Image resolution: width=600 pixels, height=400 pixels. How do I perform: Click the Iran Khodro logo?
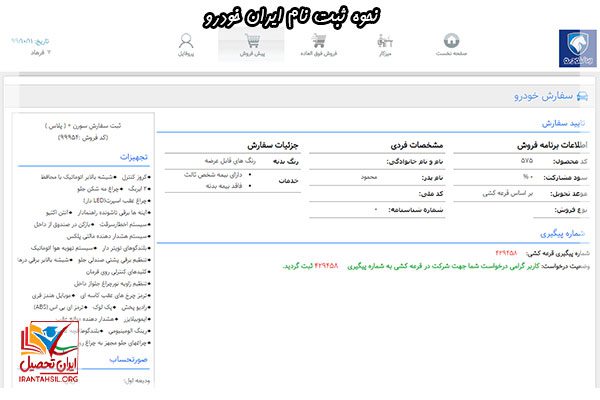(x=577, y=49)
